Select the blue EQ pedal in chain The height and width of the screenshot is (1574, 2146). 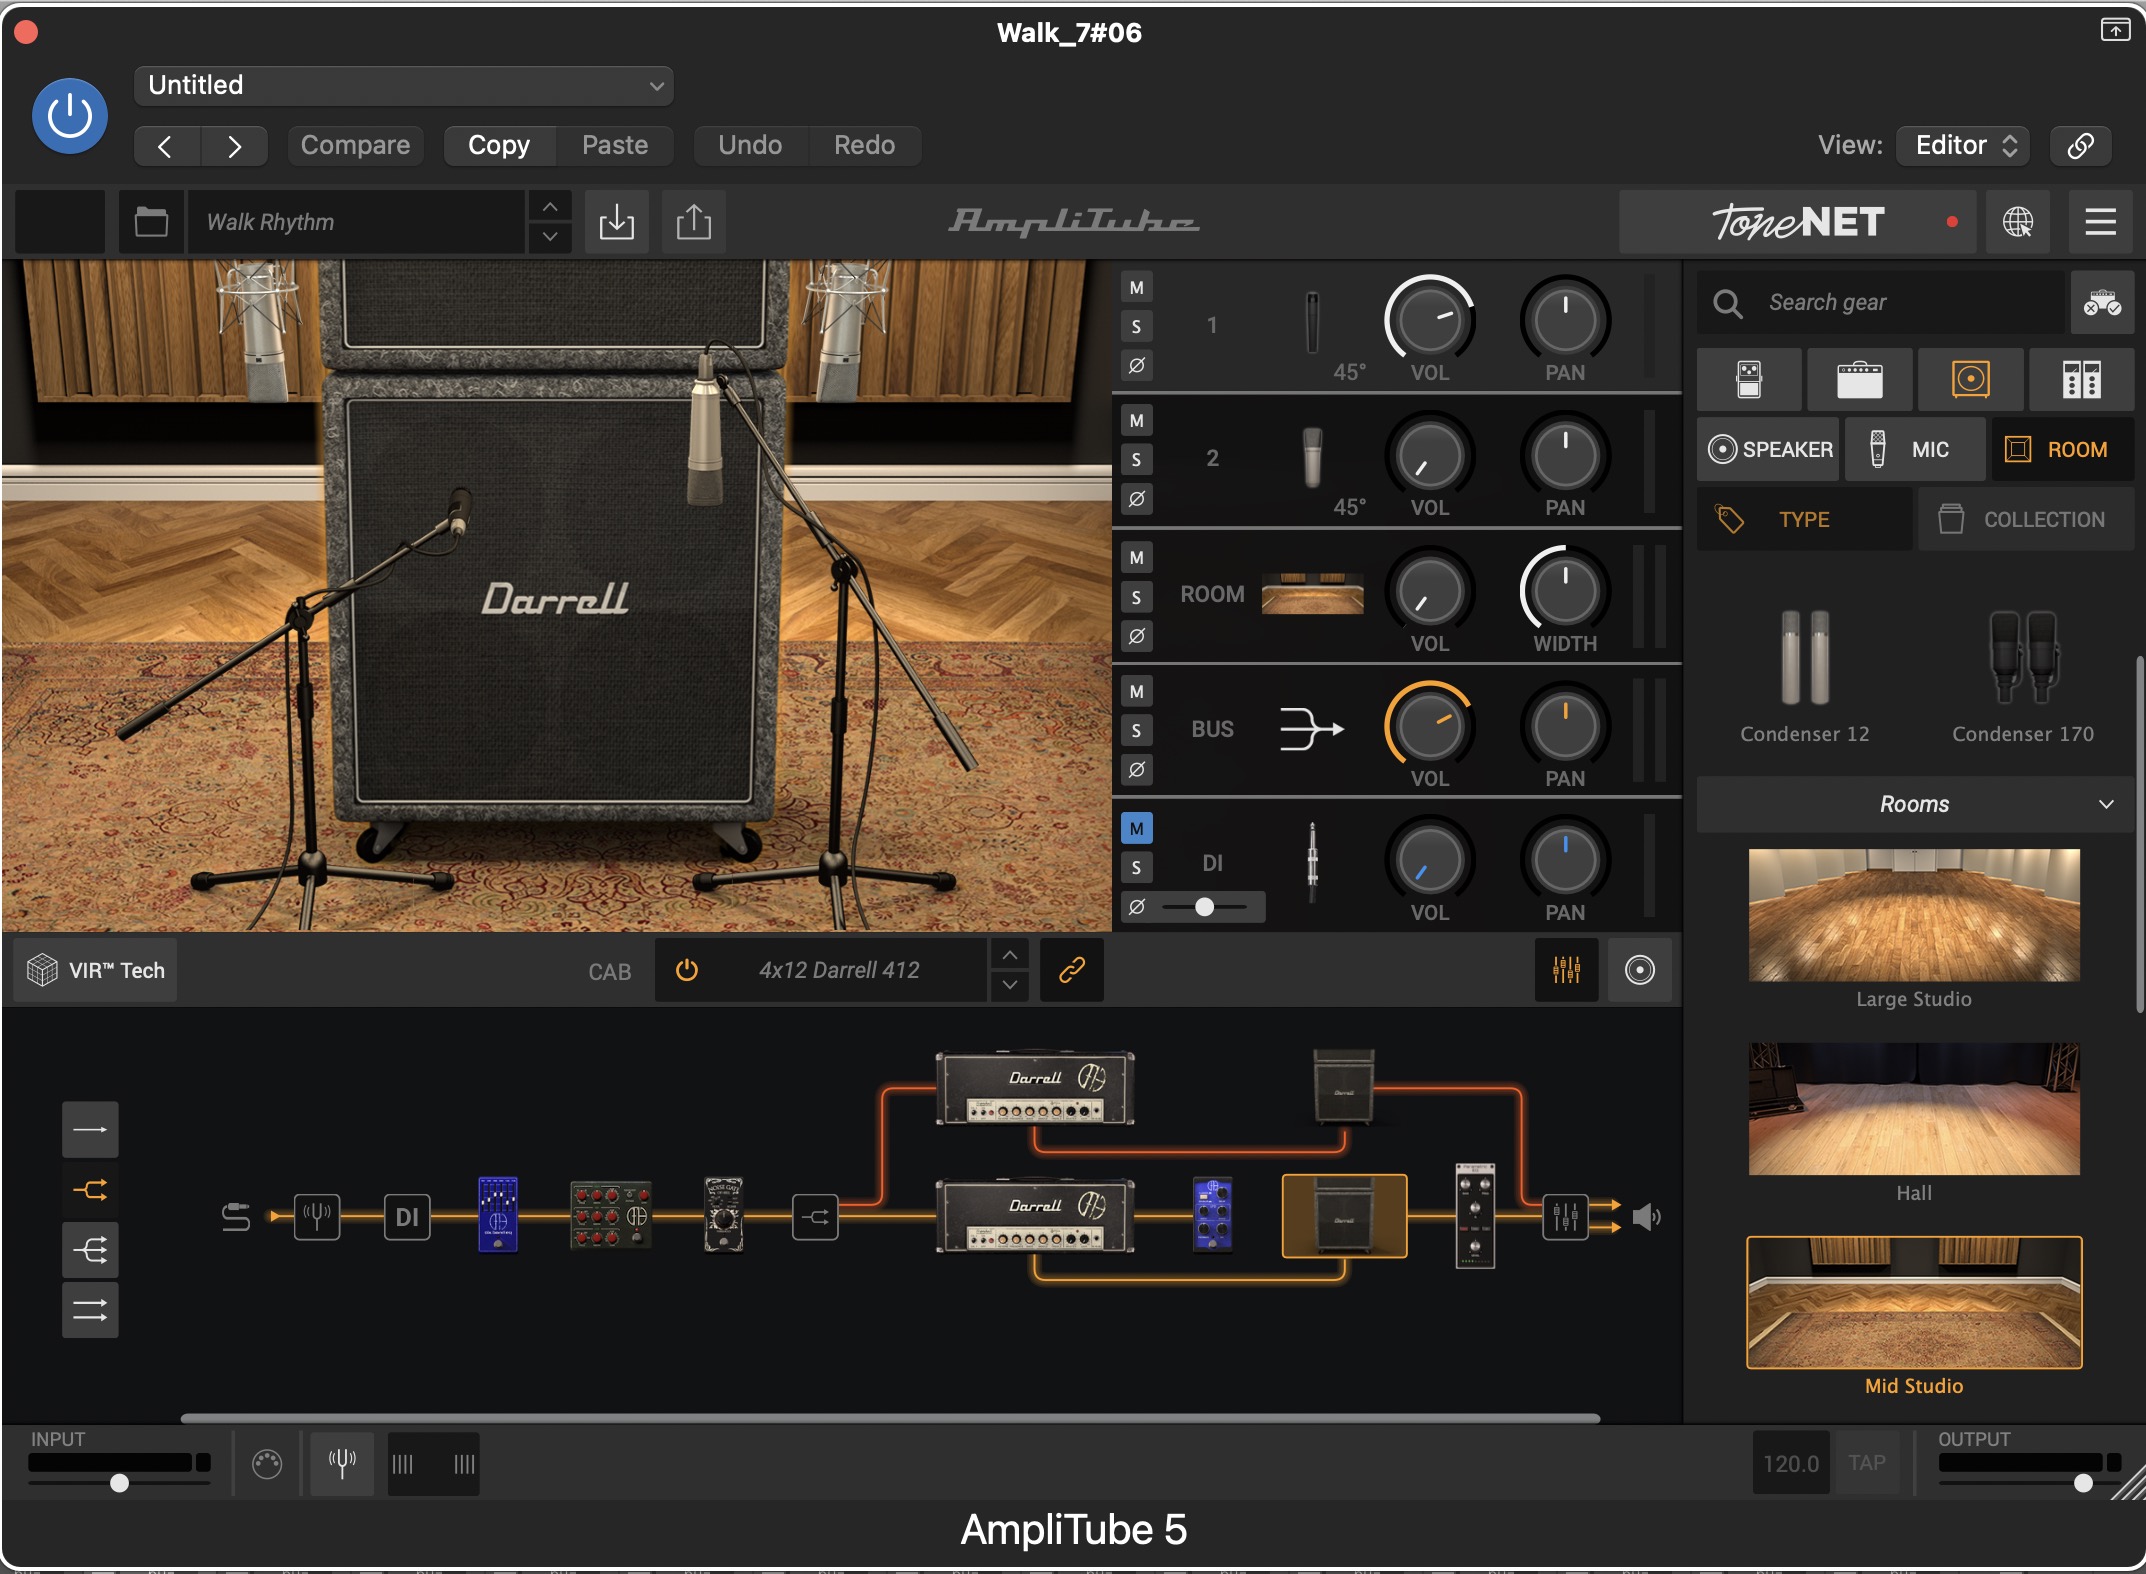coord(498,1215)
